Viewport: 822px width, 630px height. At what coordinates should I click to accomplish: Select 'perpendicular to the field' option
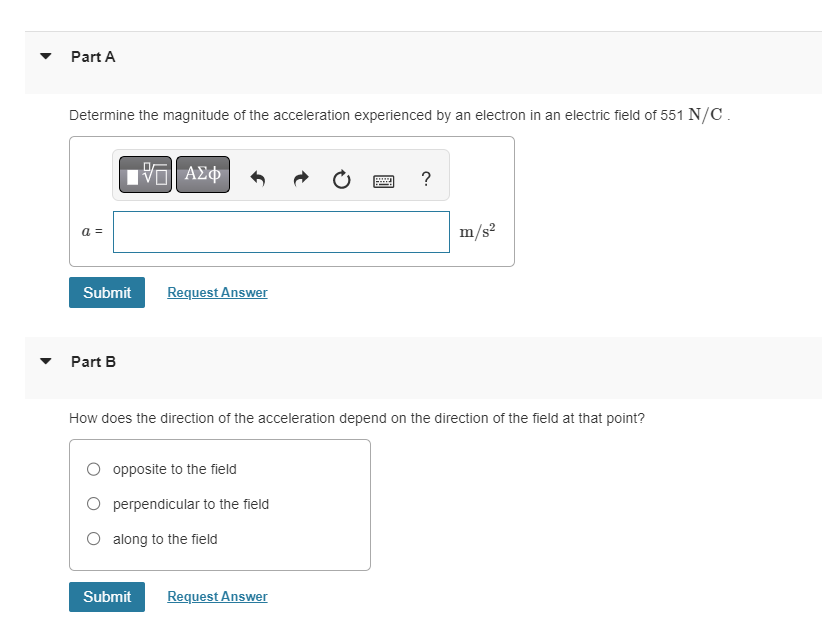point(94,504)
